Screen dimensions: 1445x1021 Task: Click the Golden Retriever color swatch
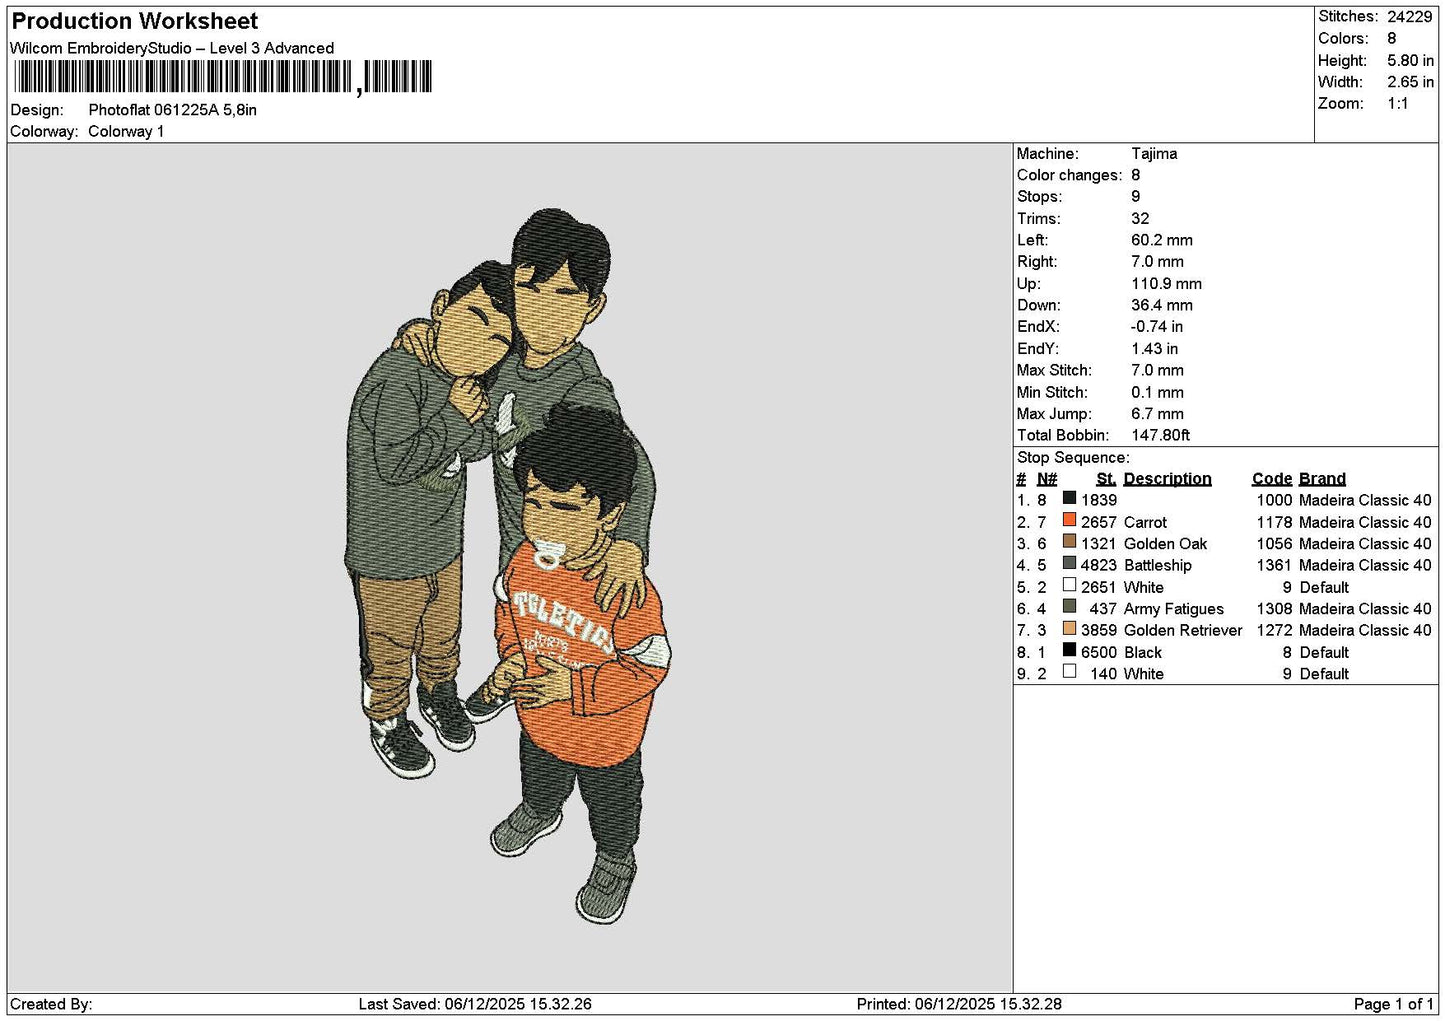coord(1069,628)
